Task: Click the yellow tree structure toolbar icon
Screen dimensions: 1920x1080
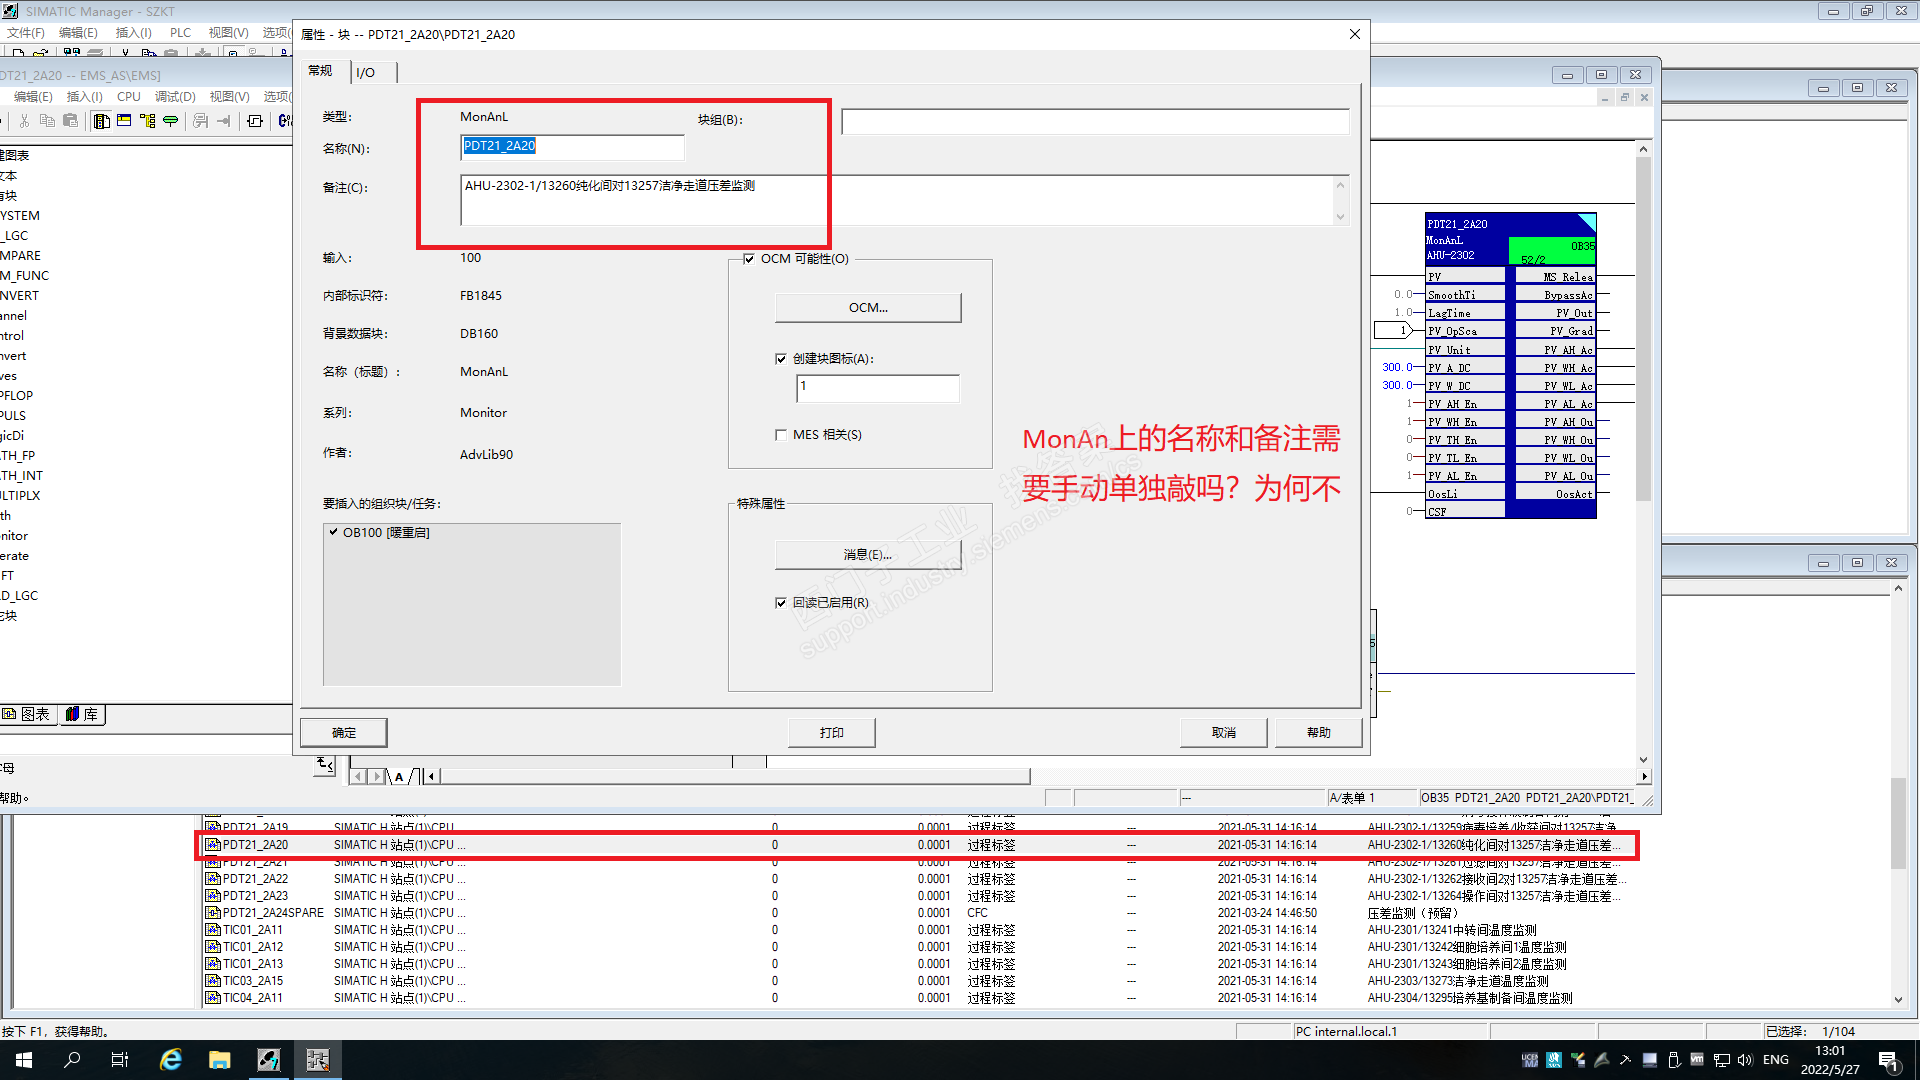Action: [148, 121]
